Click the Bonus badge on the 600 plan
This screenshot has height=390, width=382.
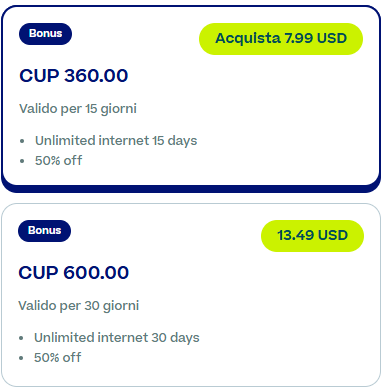44,231
